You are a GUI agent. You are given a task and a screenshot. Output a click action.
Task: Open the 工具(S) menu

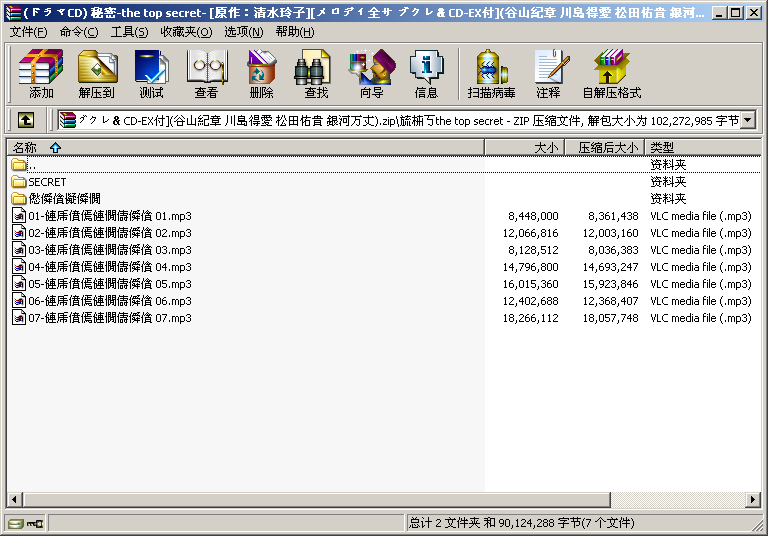(x=129, y=32)
